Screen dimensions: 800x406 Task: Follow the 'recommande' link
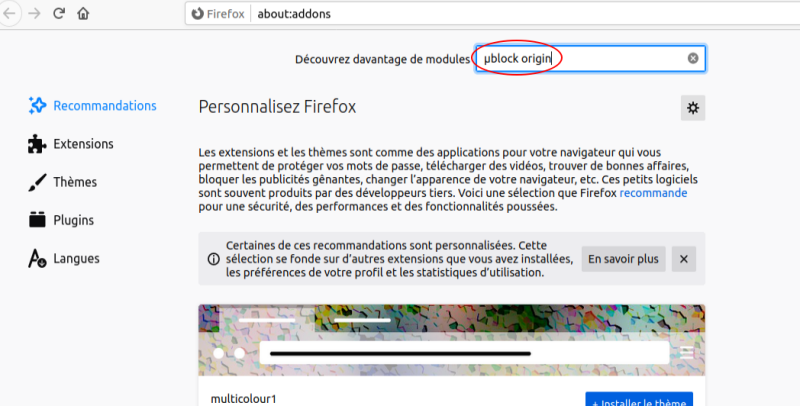pyautogui.click(x=653, y=193)
